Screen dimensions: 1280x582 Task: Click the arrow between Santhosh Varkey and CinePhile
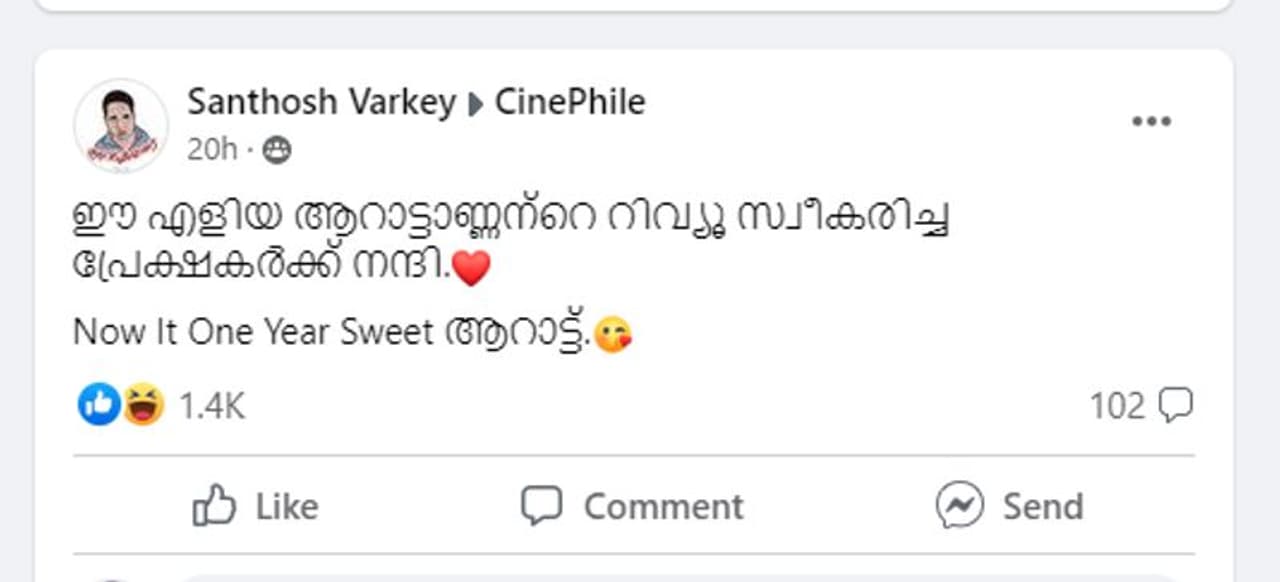(476, 103)
